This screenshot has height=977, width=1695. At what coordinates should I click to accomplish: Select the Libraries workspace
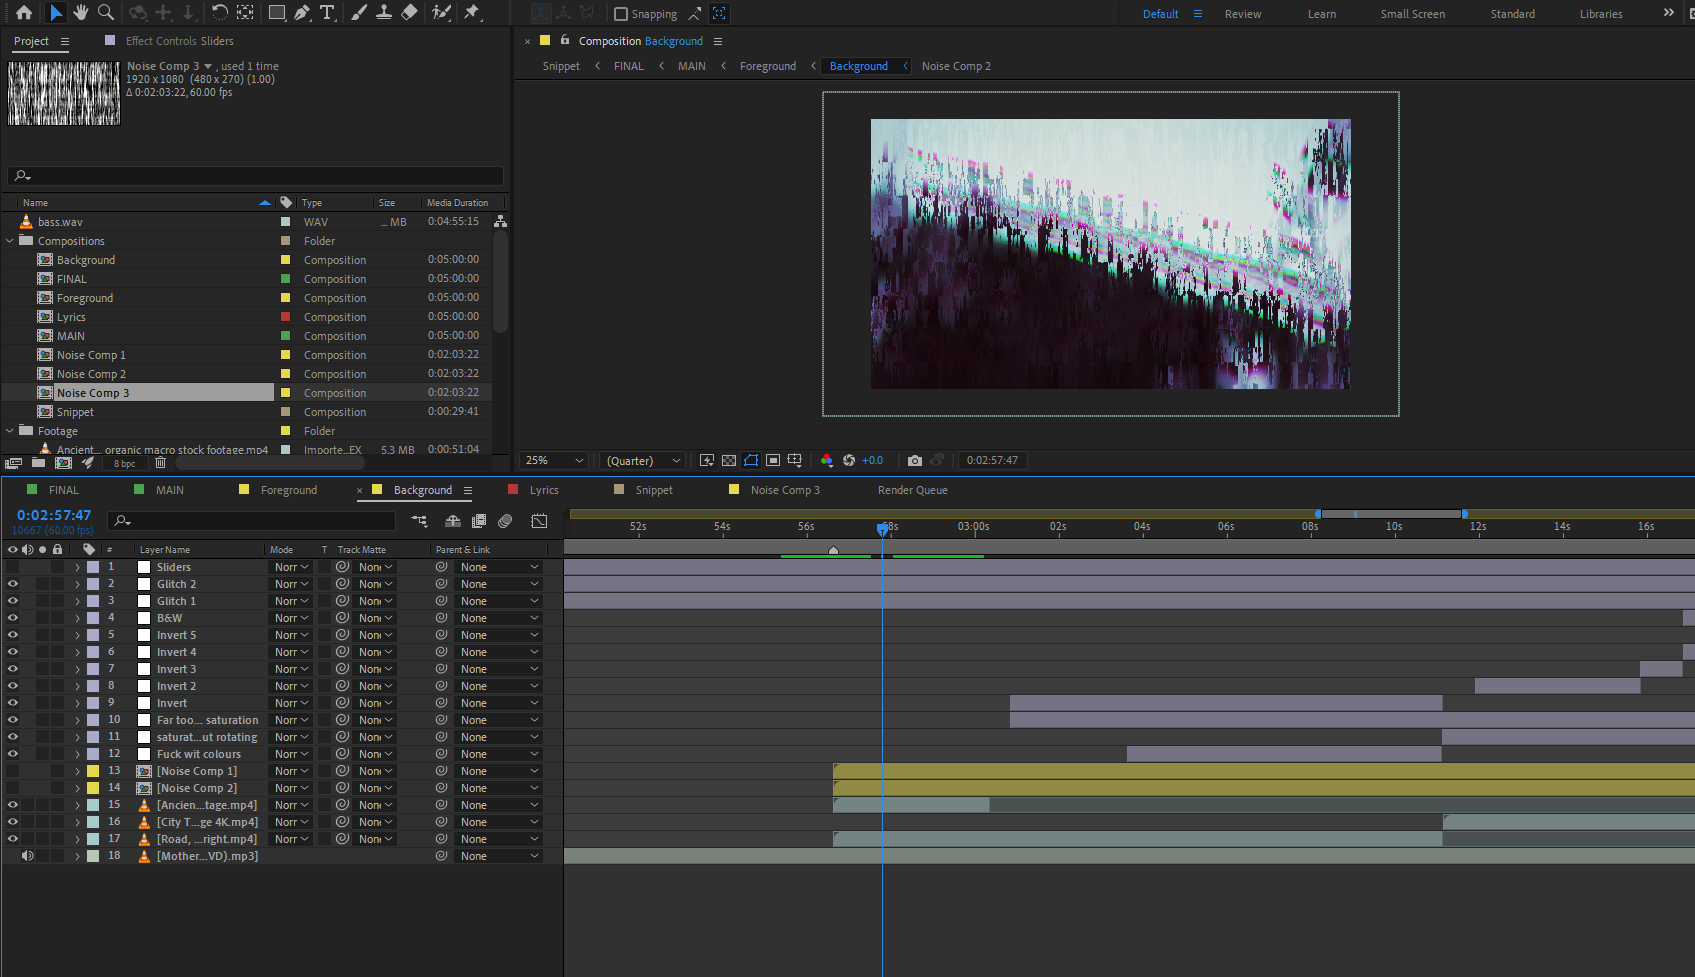(1601, 14)
